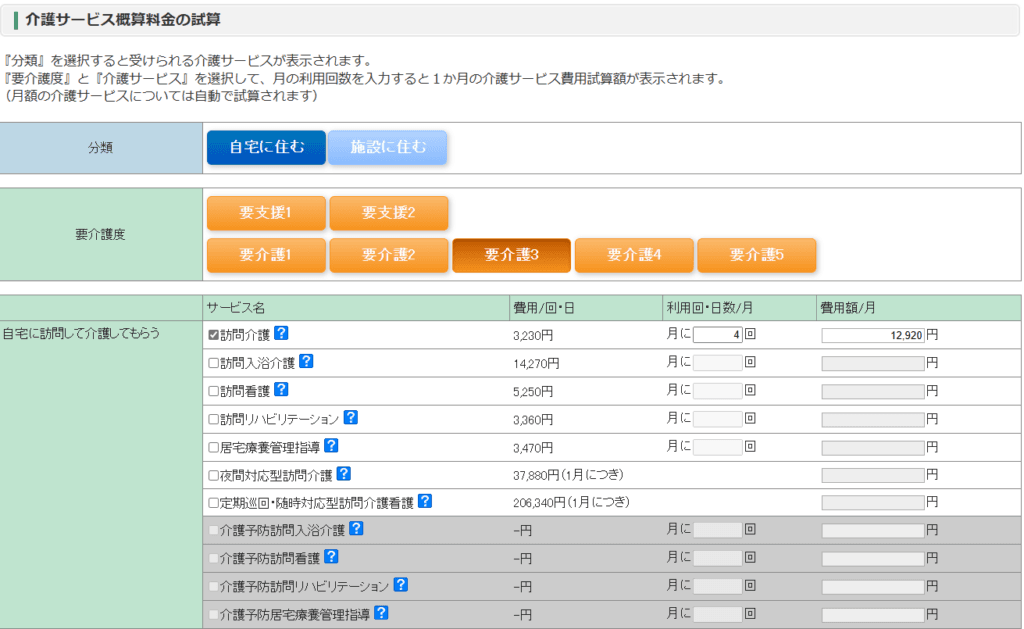1024x629 pixels.
Task: Click the 訪問介護 monthly usage count field
Action: click(717, 335)
